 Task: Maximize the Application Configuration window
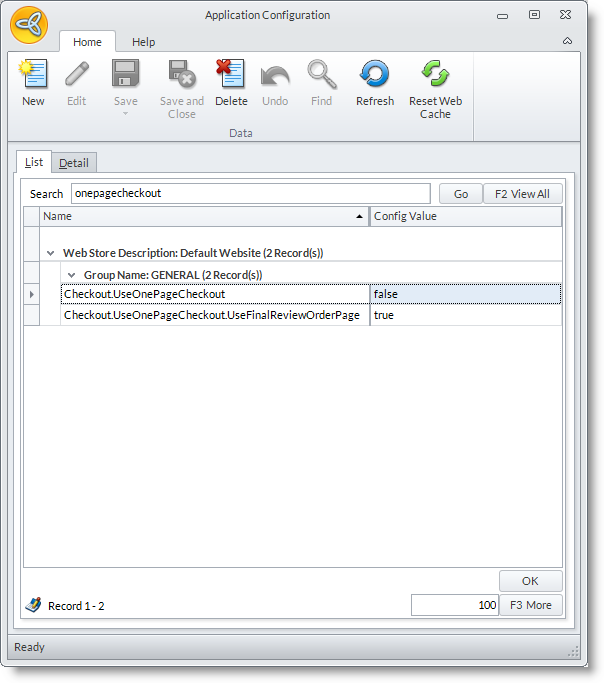click(534, 15)
